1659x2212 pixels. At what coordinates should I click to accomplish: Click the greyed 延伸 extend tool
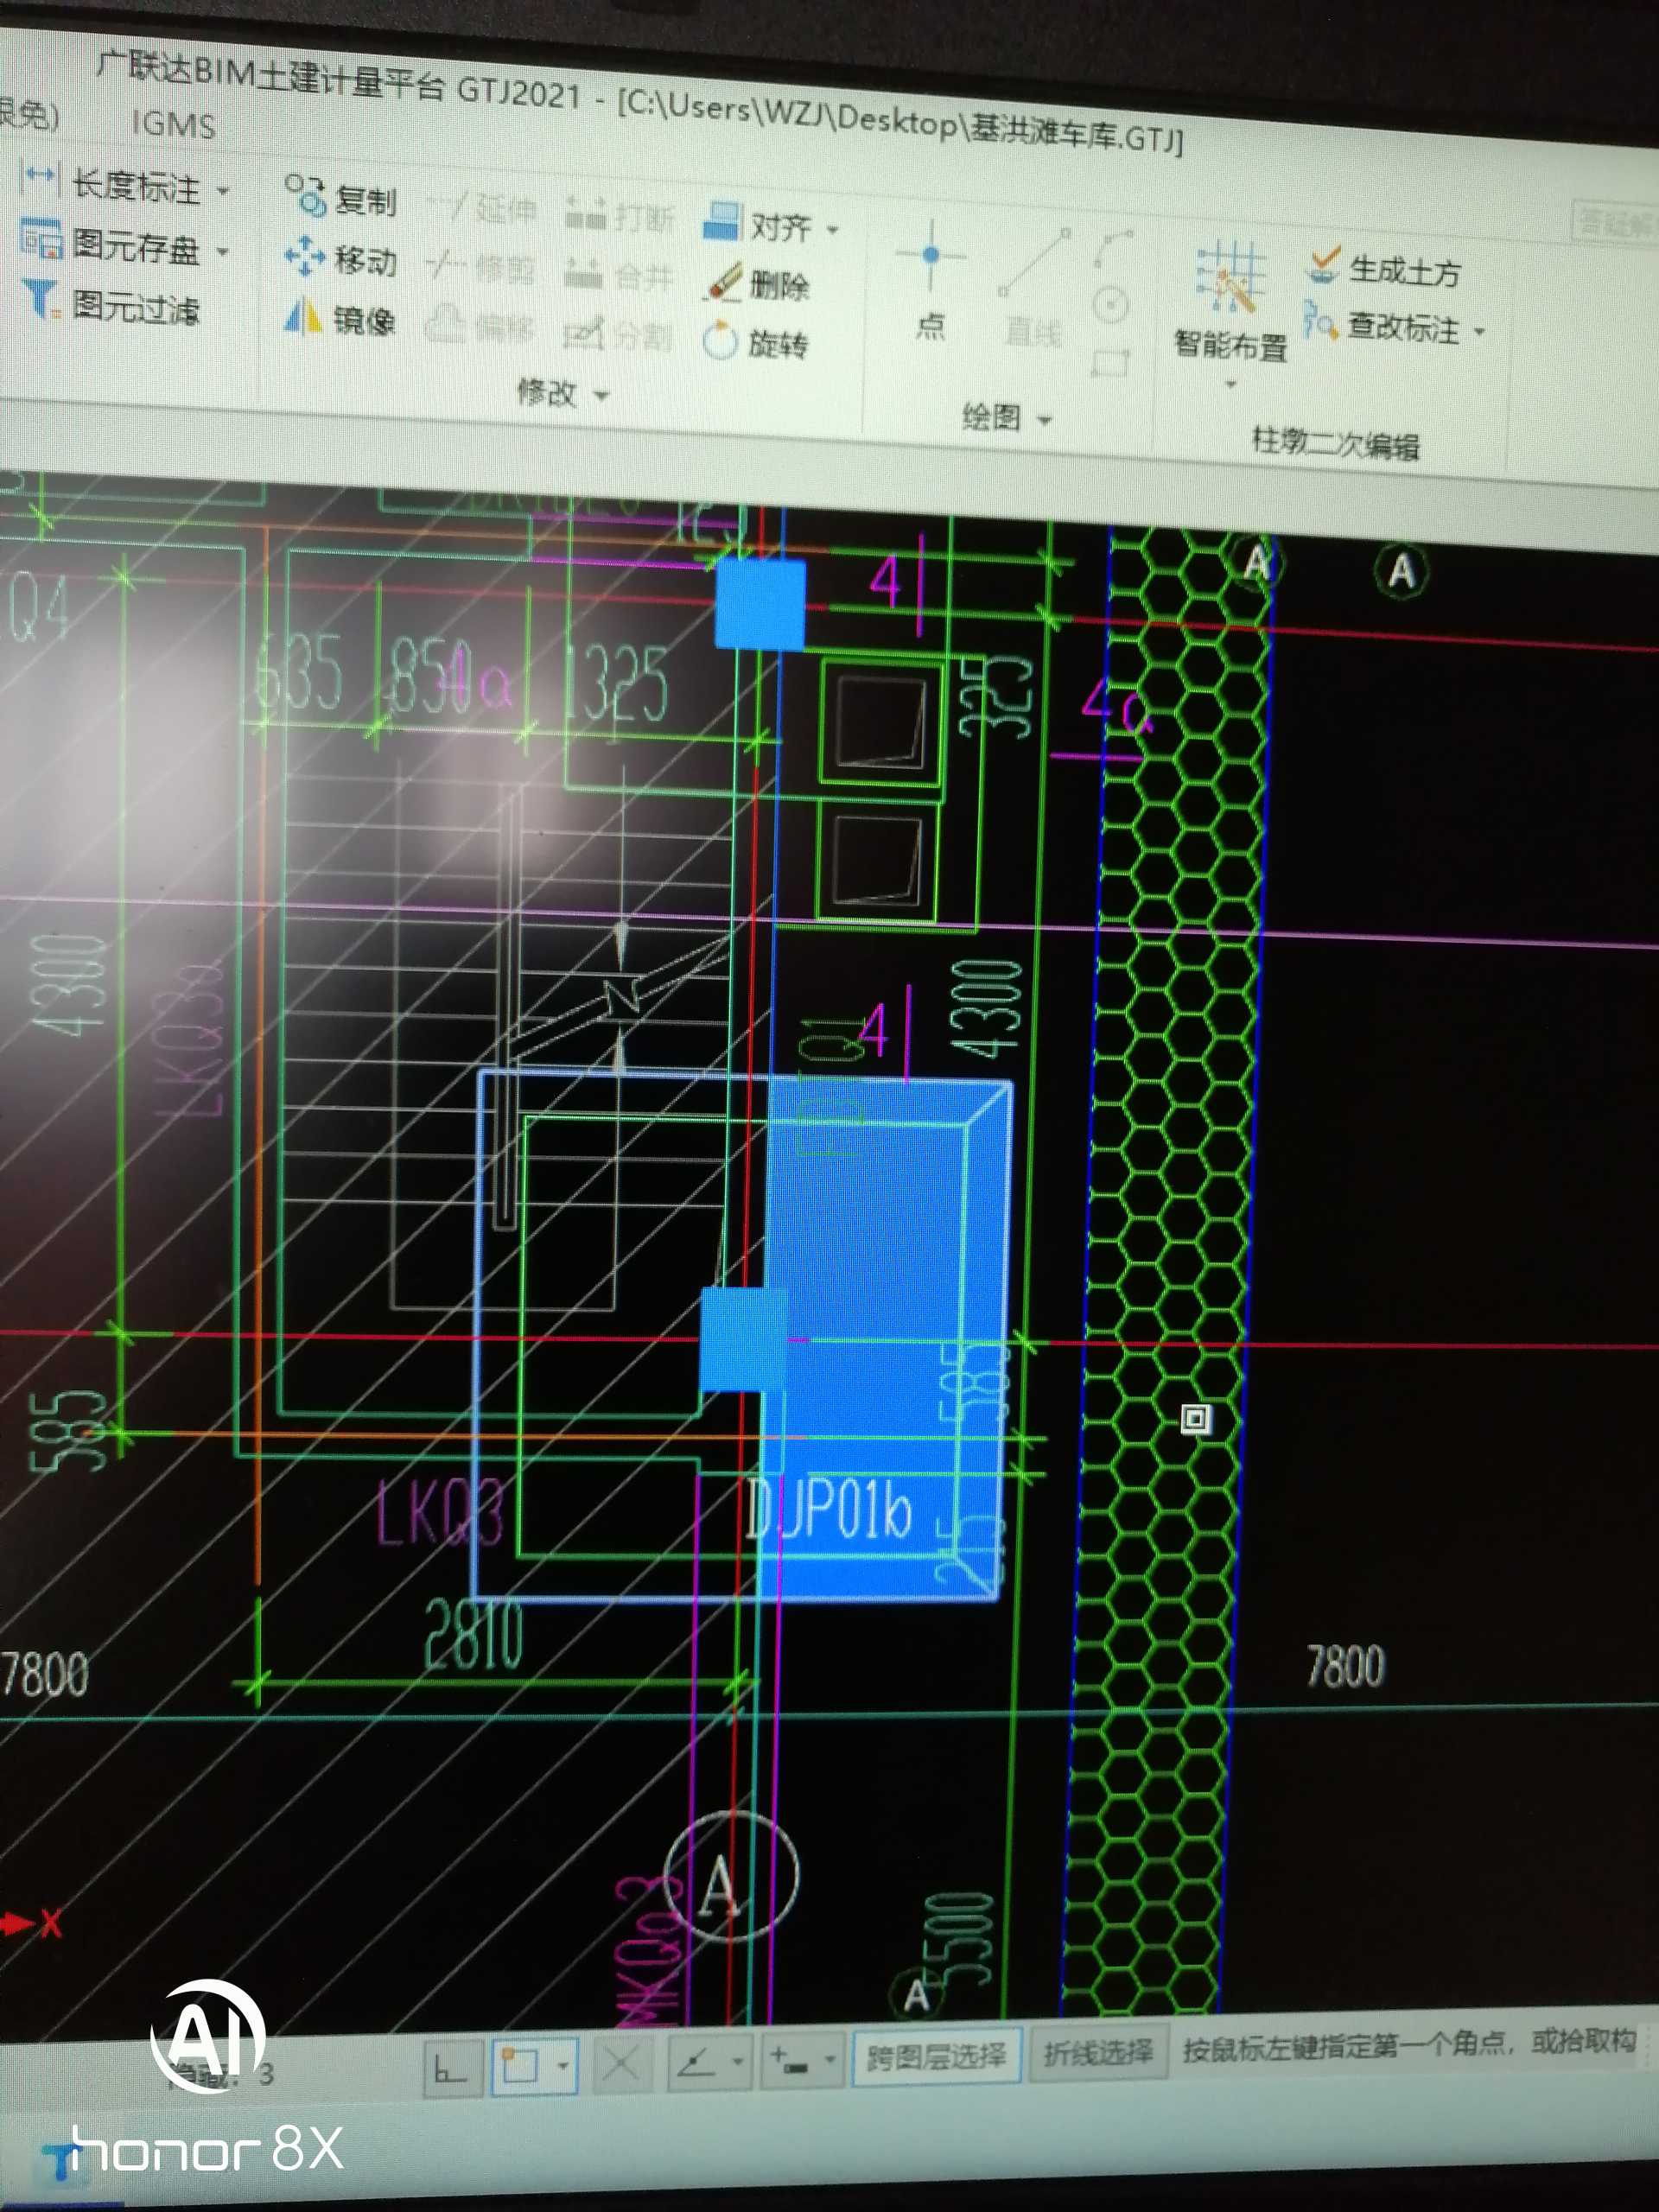click(x=482, y=209)
